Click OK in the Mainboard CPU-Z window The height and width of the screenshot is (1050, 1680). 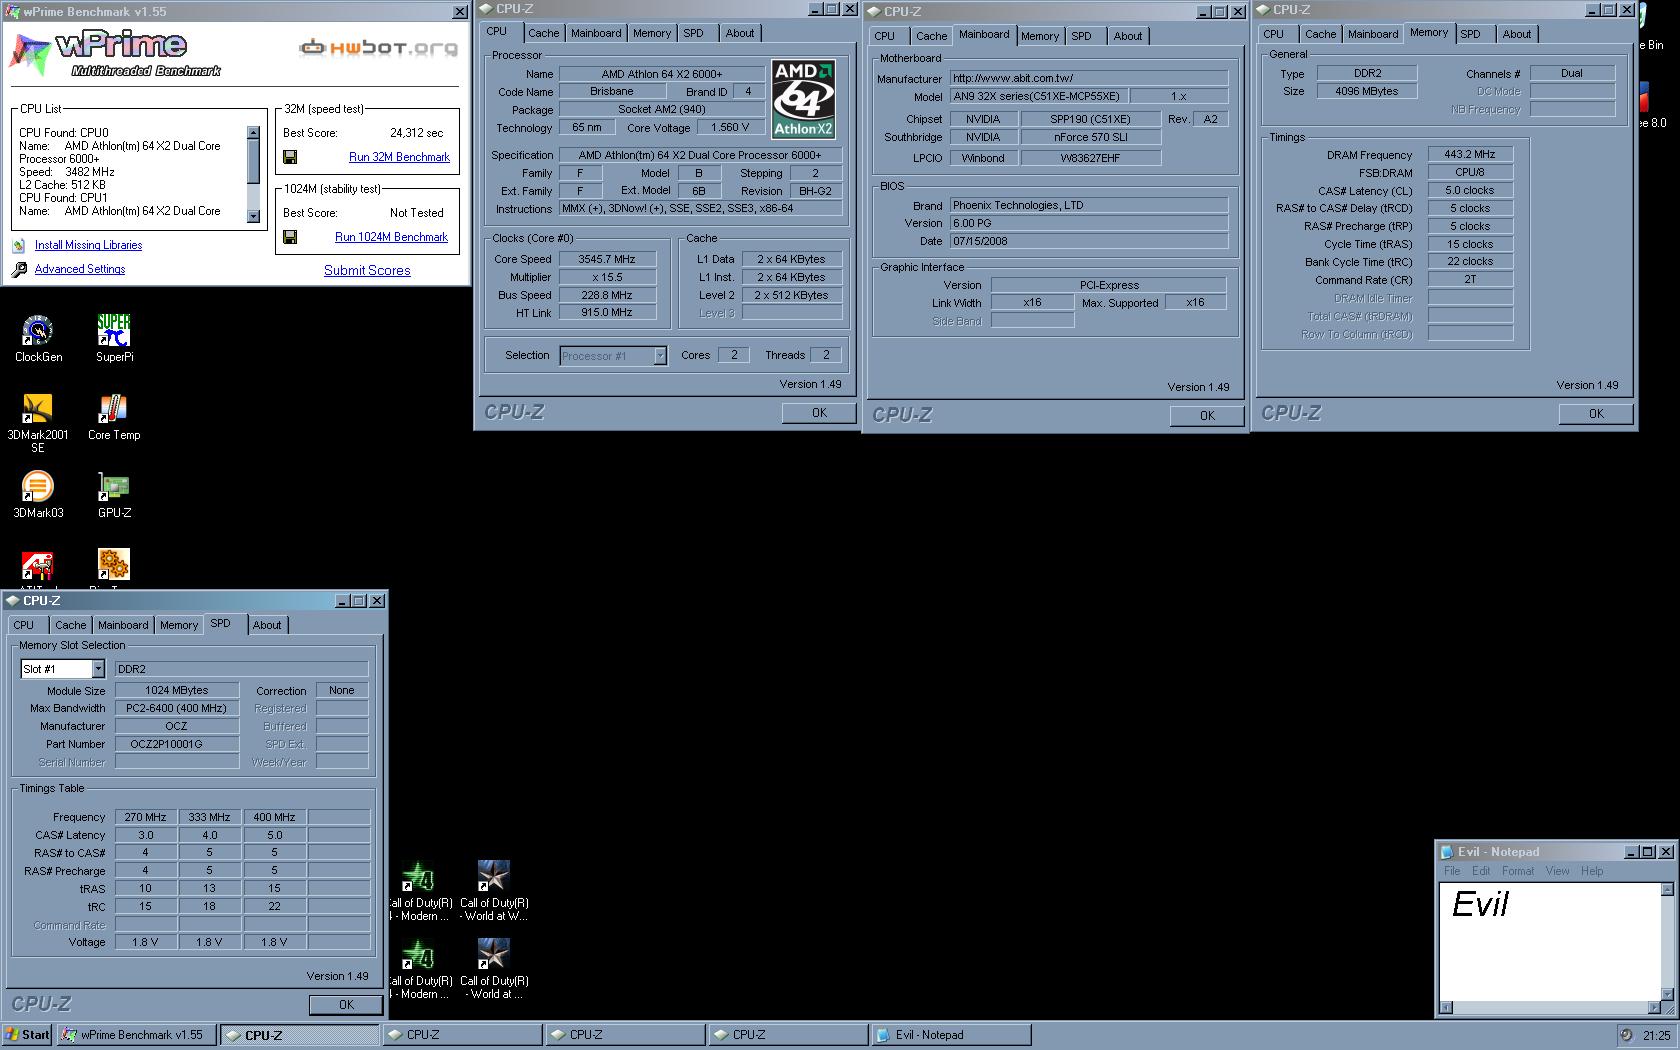(x=1207, y=415)
